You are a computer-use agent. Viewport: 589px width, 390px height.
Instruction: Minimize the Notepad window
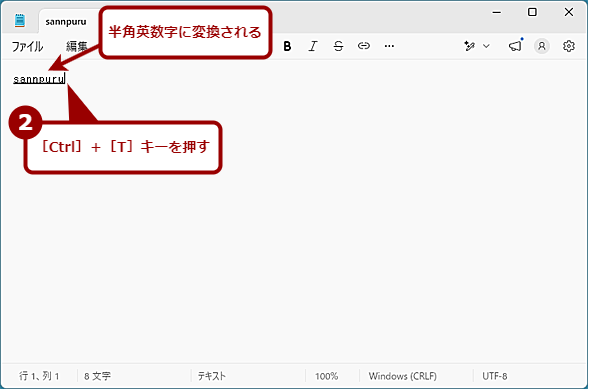[x=497, y=12]
